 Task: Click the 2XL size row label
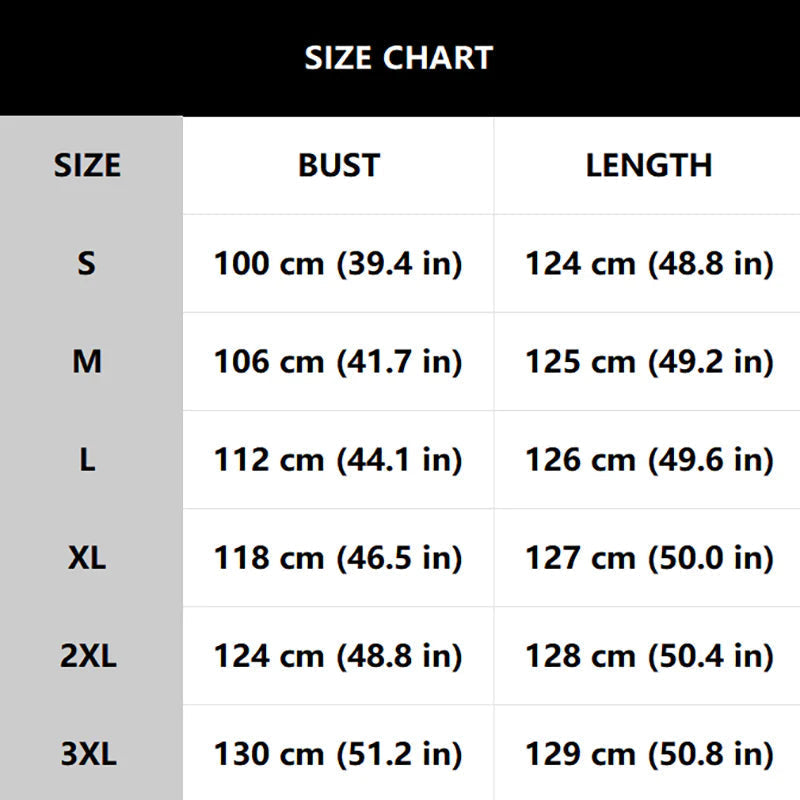point(87,656)
